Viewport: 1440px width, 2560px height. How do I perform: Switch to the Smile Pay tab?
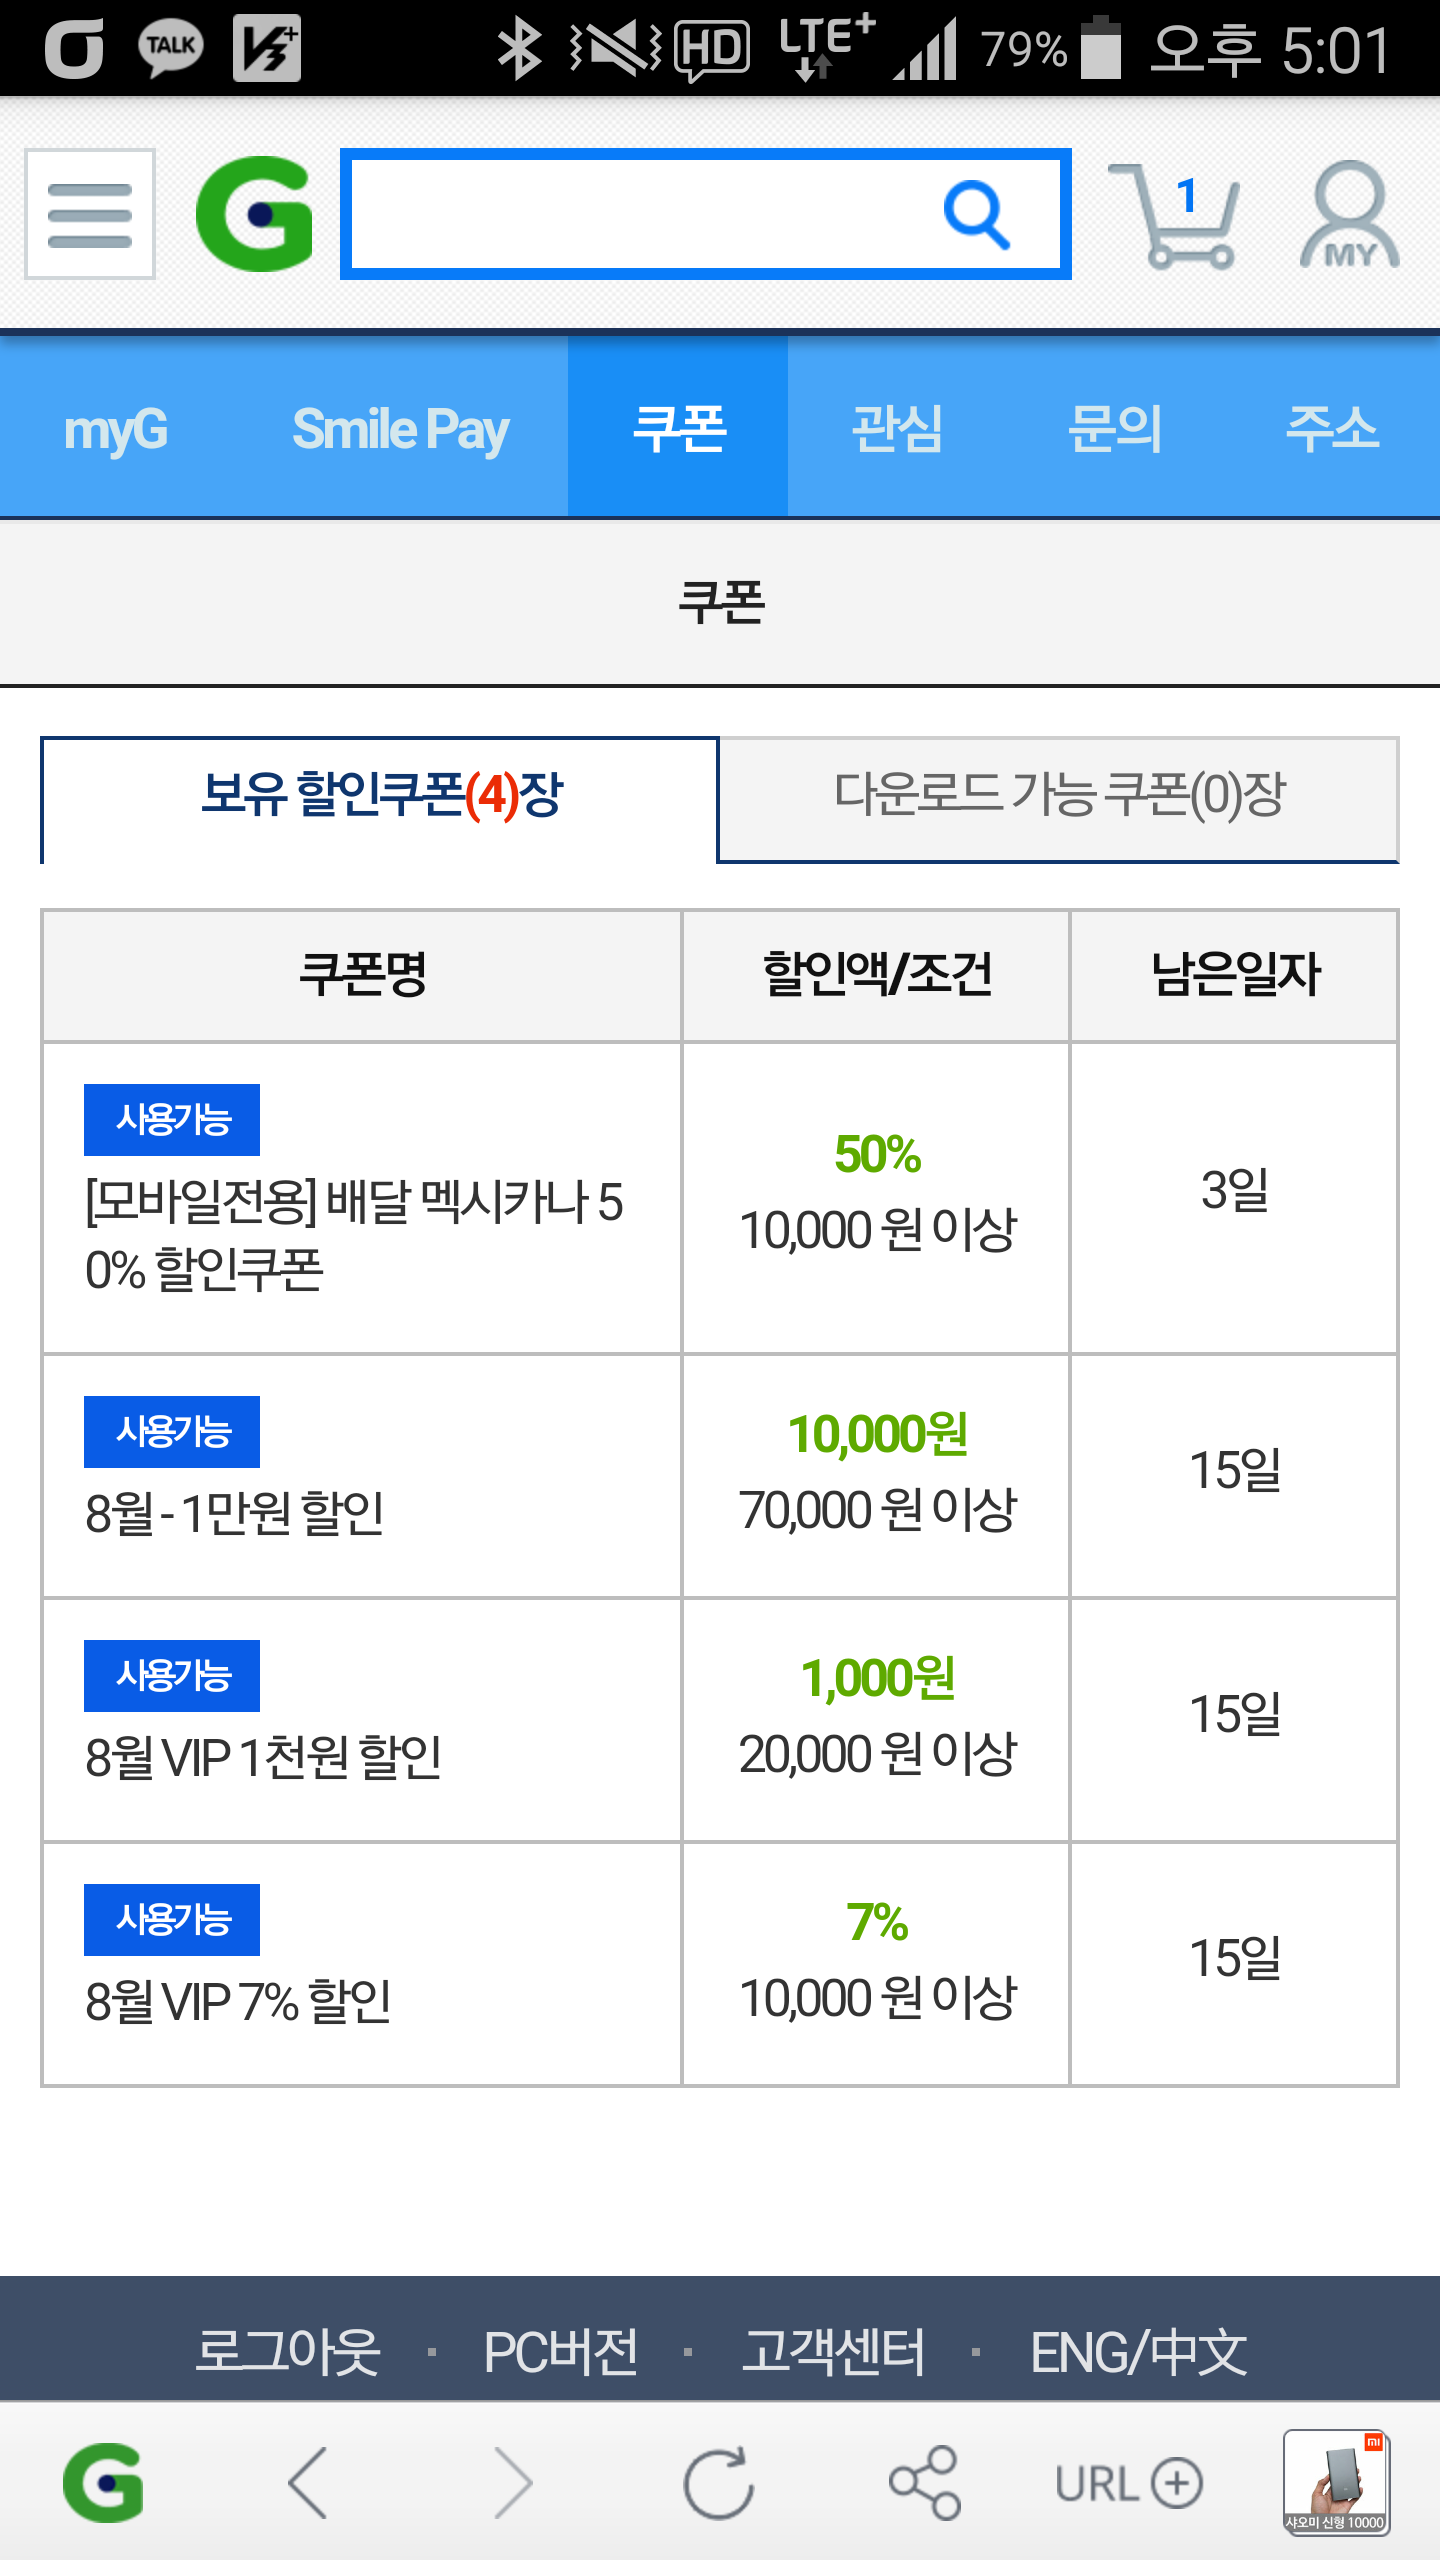tap(400, 428)
